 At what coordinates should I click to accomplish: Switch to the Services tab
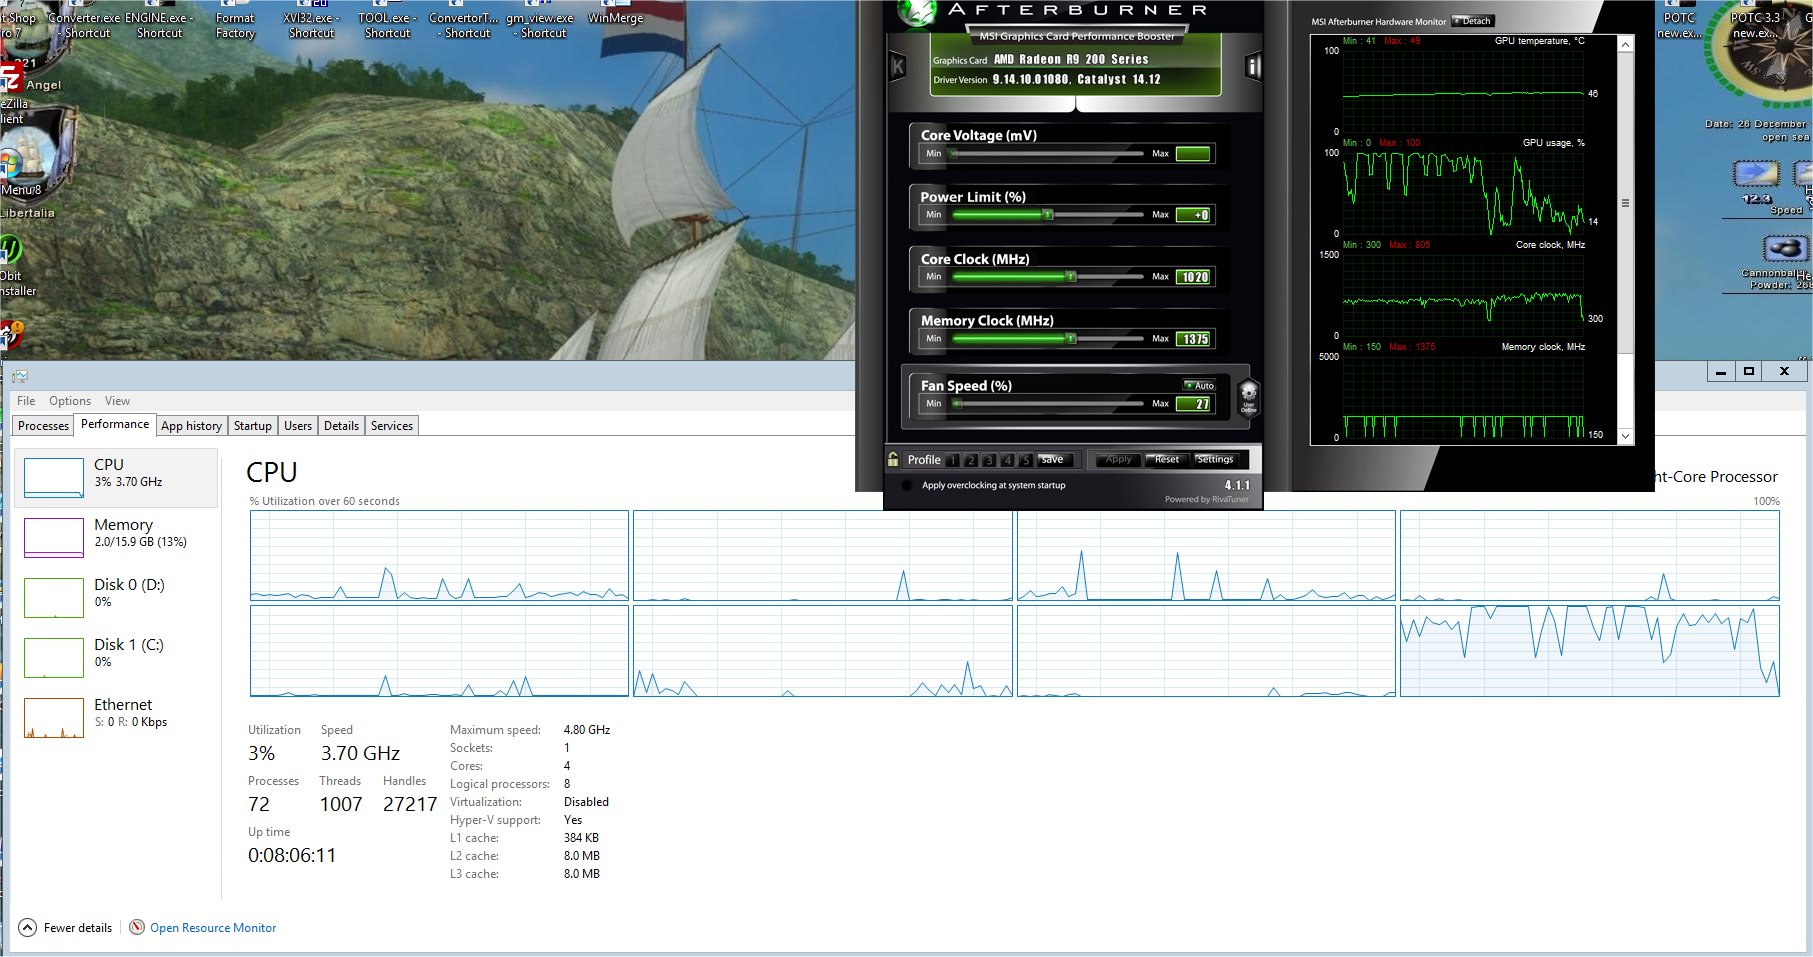tap(392, 425)
